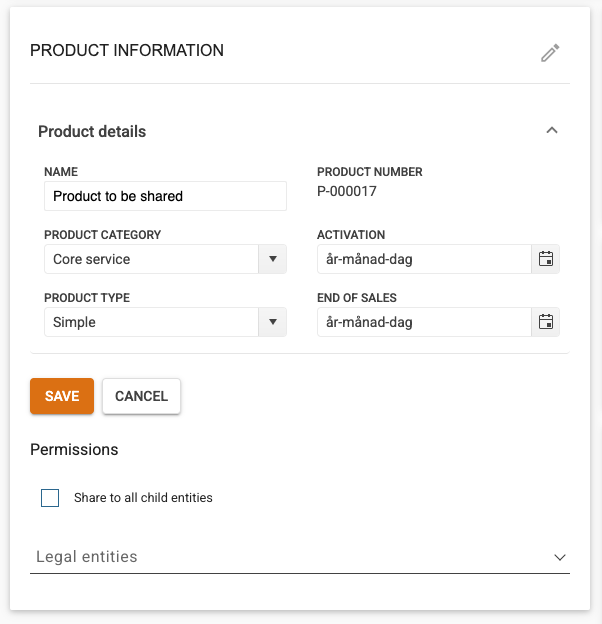The height and width of the screenshot is (624, 602).
Task: Click the Product Type dropdown arrow
Action: (273, 322)
